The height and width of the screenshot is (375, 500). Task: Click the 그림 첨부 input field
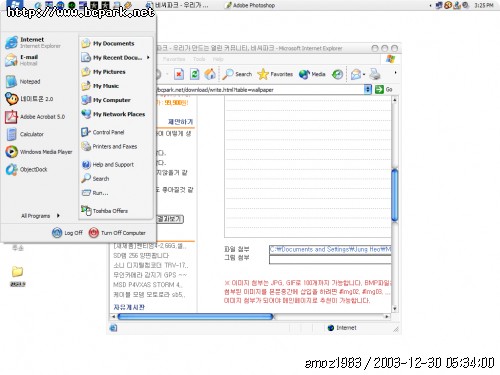(x=330, y=260)
